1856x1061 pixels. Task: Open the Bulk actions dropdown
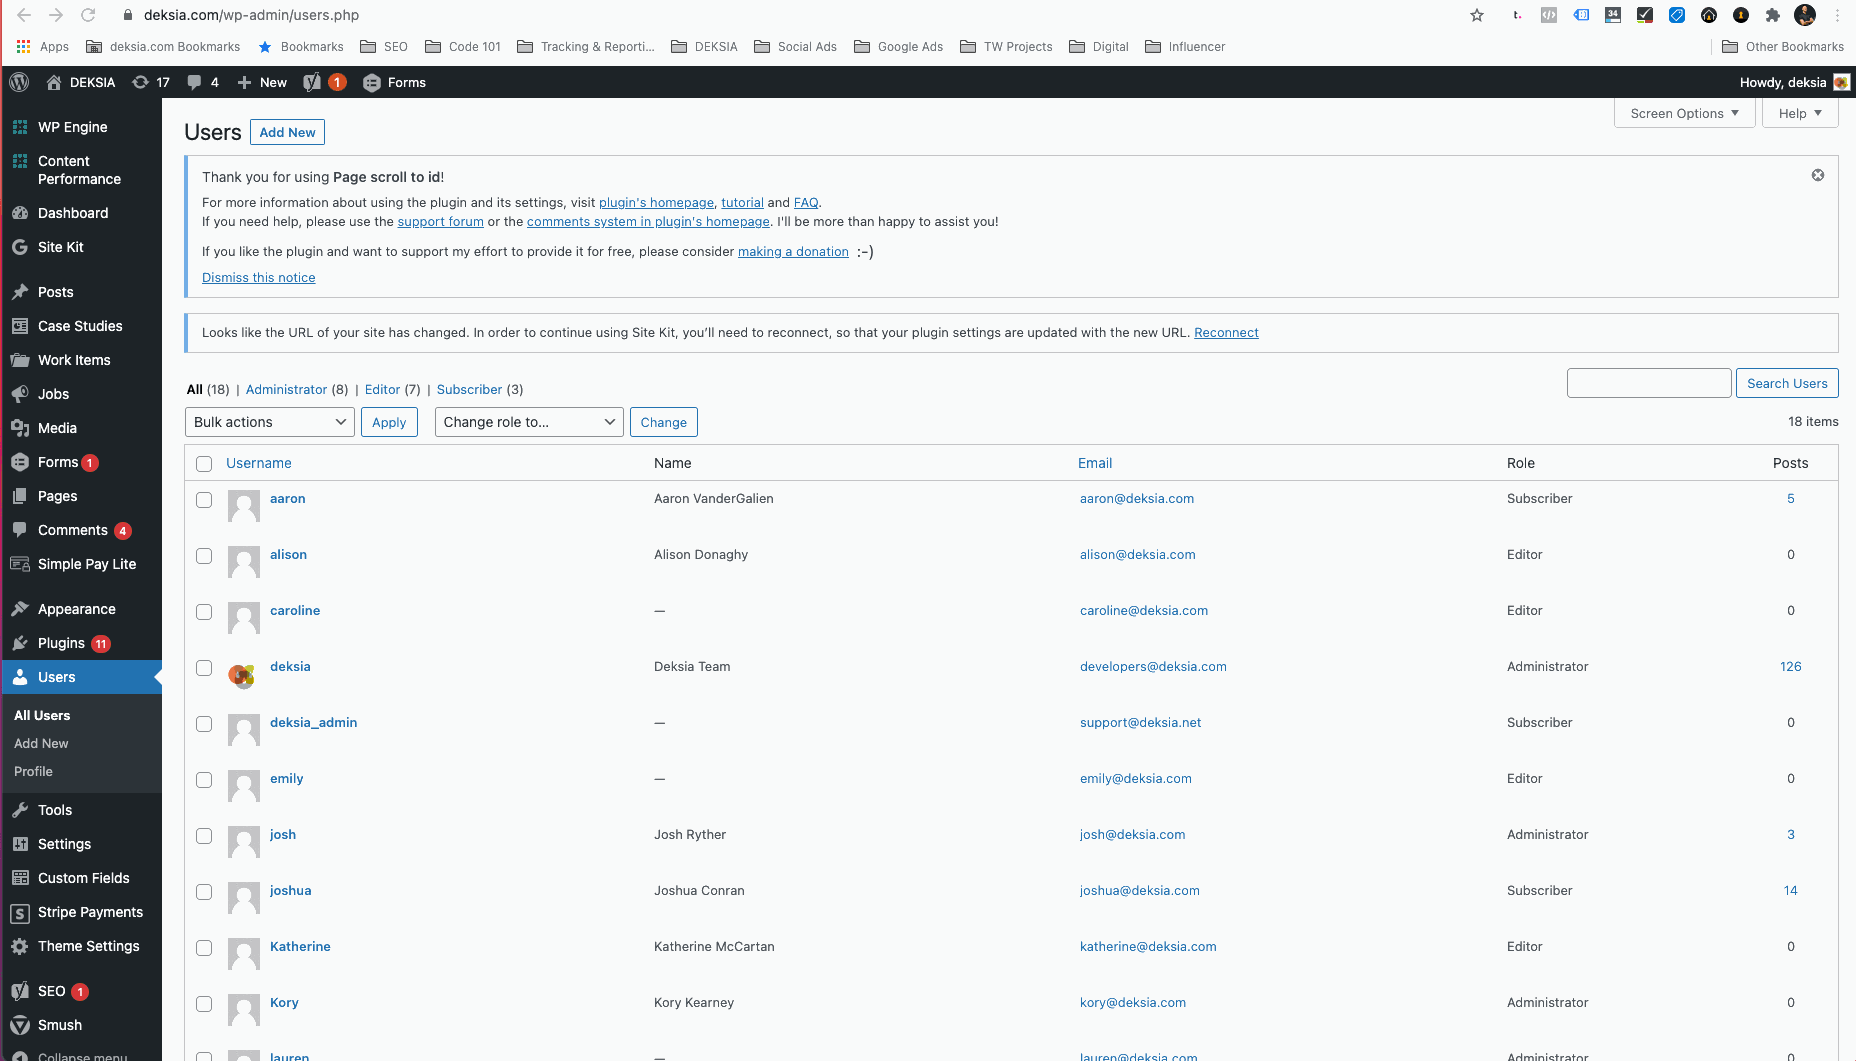tap(269, 422)
